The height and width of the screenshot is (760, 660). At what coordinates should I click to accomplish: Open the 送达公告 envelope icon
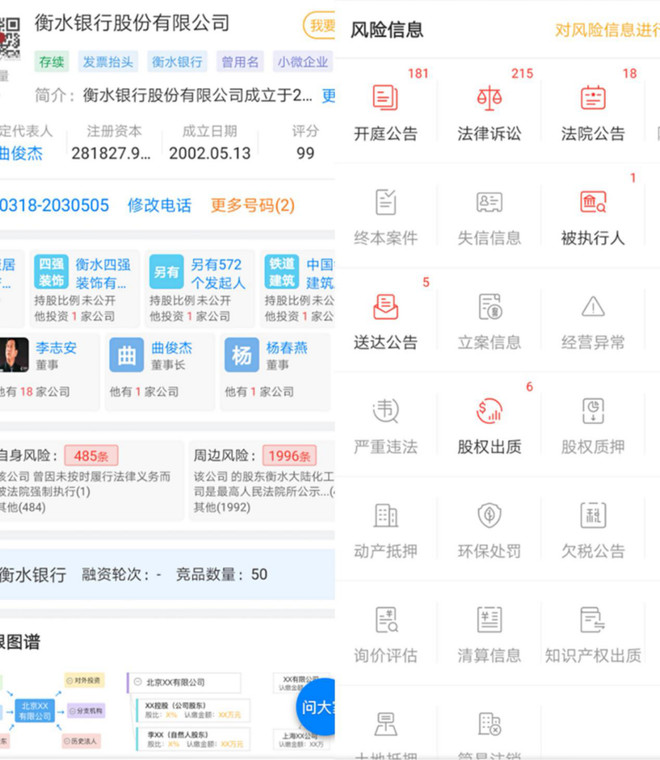(x=385, y=307)
